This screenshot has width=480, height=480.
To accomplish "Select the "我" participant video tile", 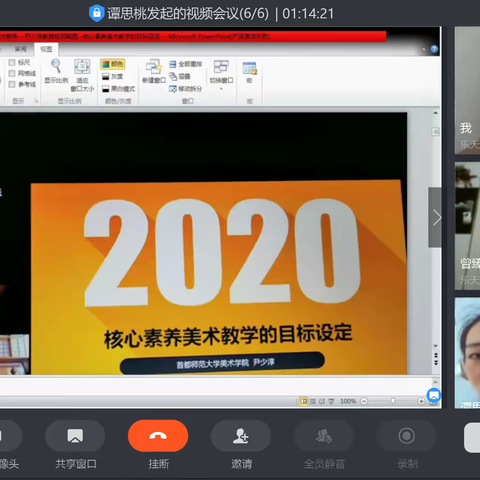I will point(467,90).
